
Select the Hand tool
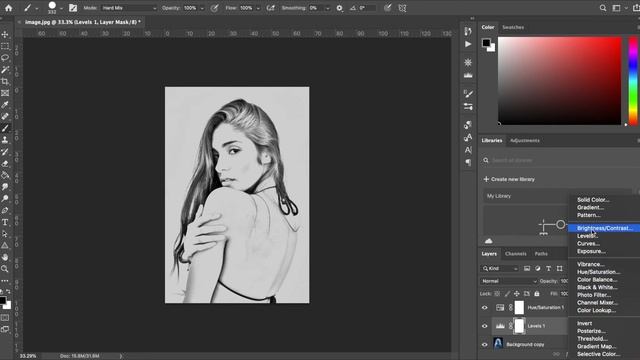[x=5, y=258]
